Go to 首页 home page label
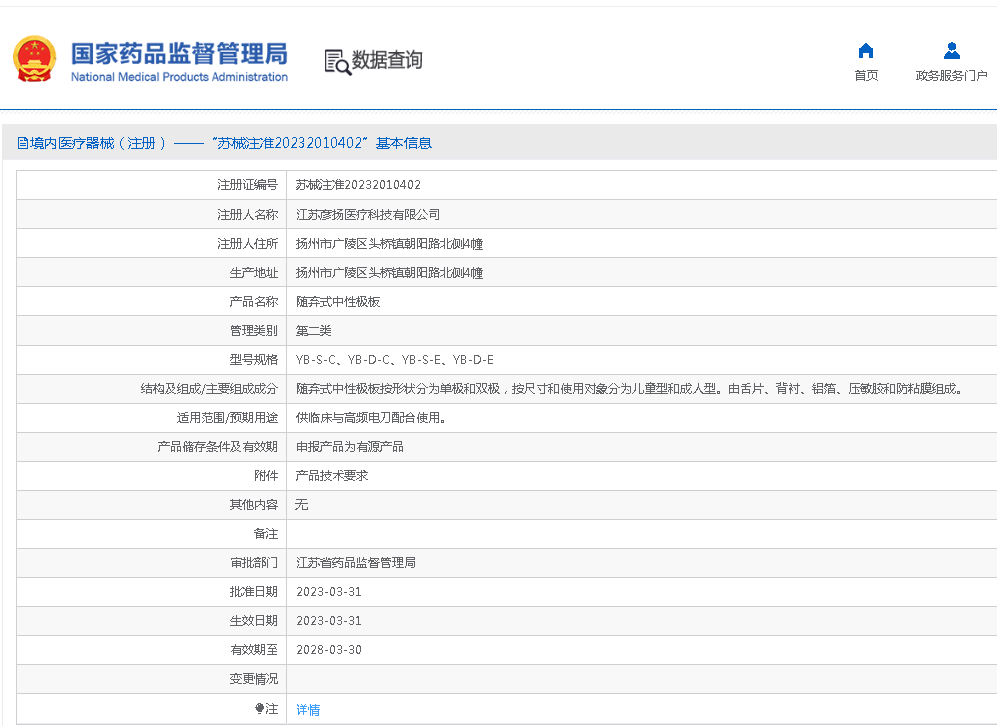 [866, 76]
